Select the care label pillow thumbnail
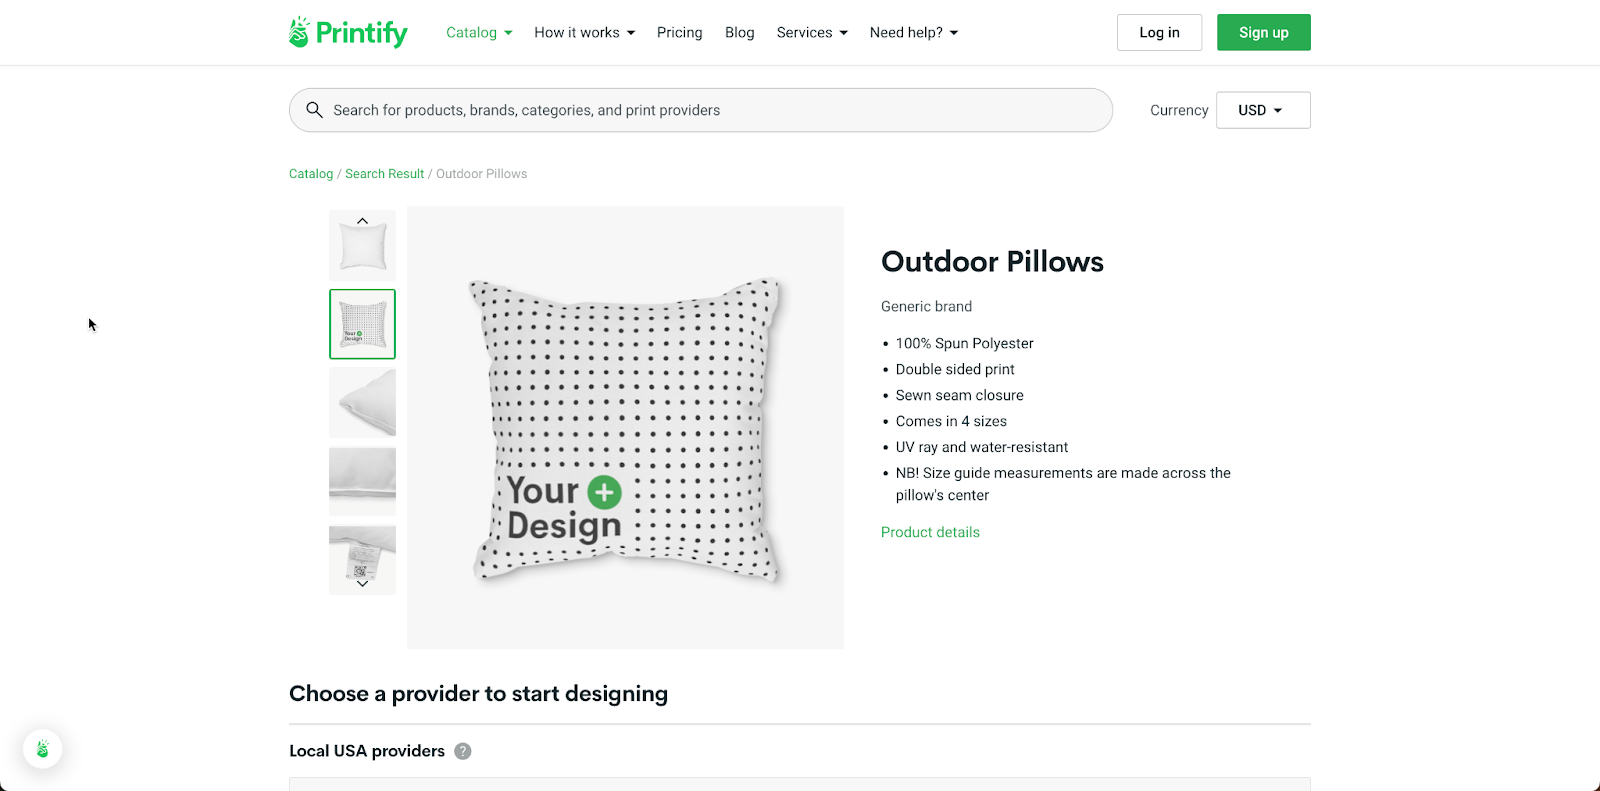This screenshot has width=1600, height=791. click(362, 559)
